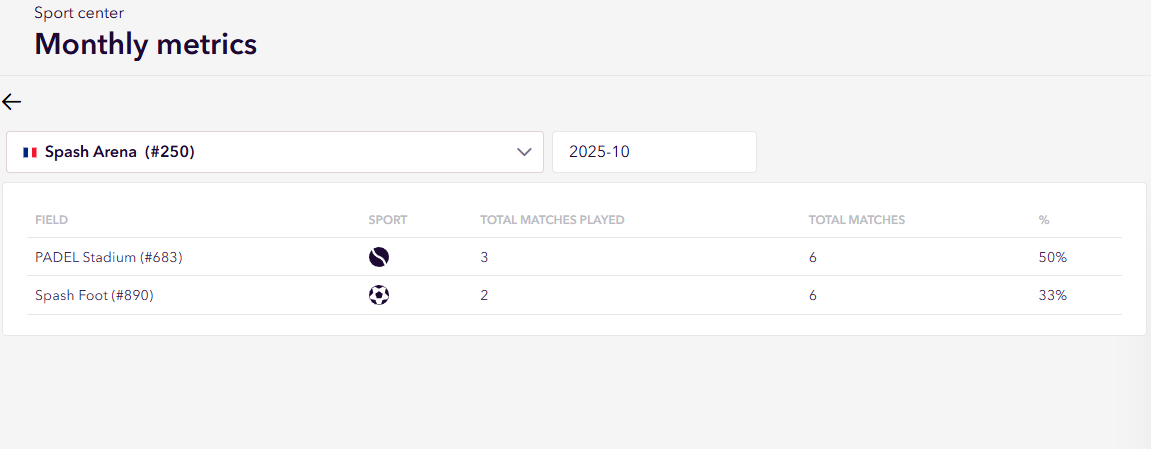Click the FIELD column header
The image size is (1151, 449).
point(51,220)
